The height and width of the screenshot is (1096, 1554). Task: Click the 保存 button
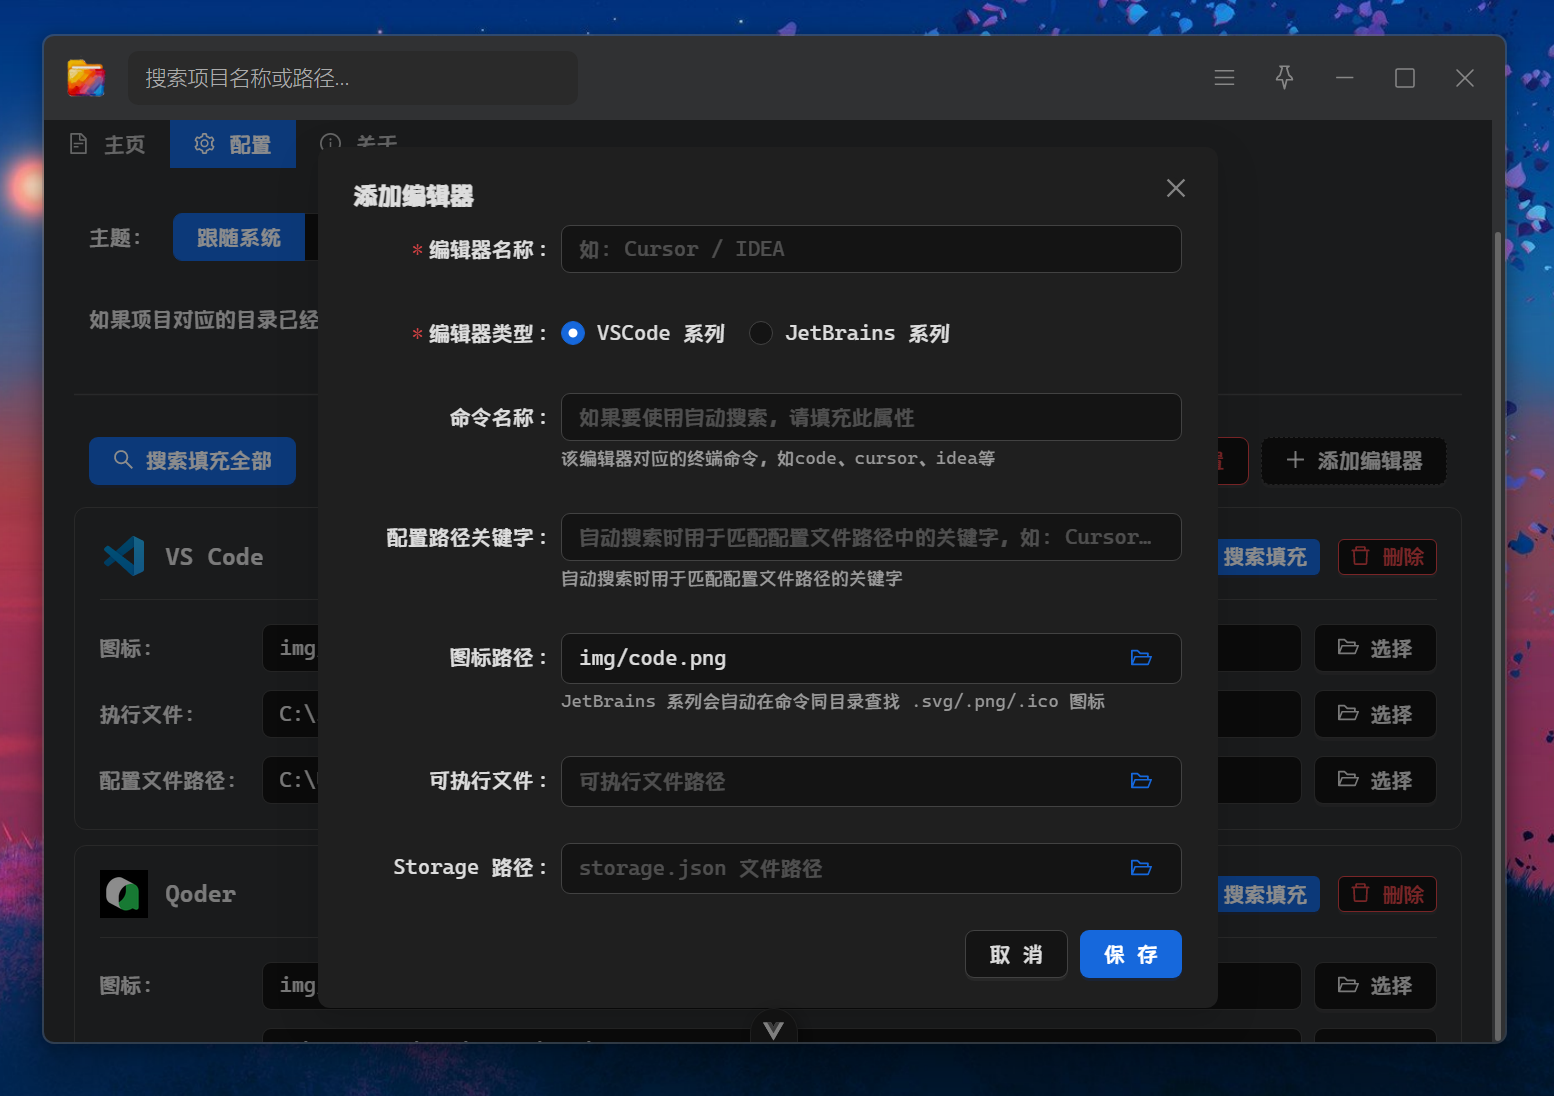click(x=1130, y=954)
